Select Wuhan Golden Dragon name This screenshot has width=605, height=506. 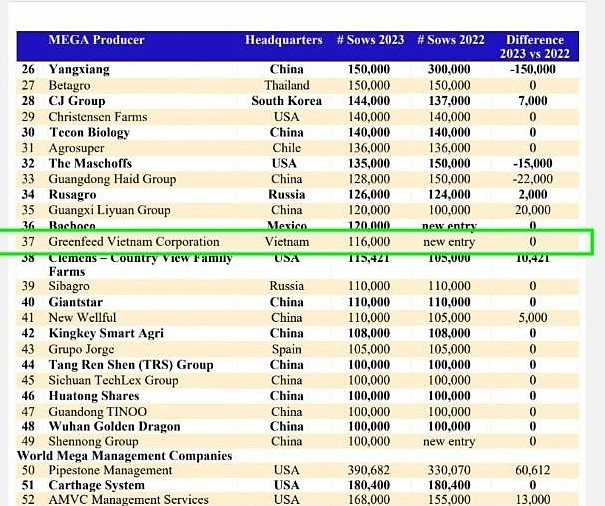(115, 426)
